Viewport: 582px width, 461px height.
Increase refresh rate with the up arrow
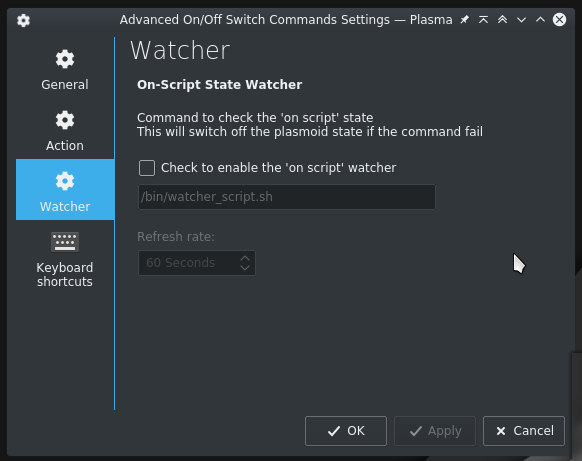click(x=245, y=258)
